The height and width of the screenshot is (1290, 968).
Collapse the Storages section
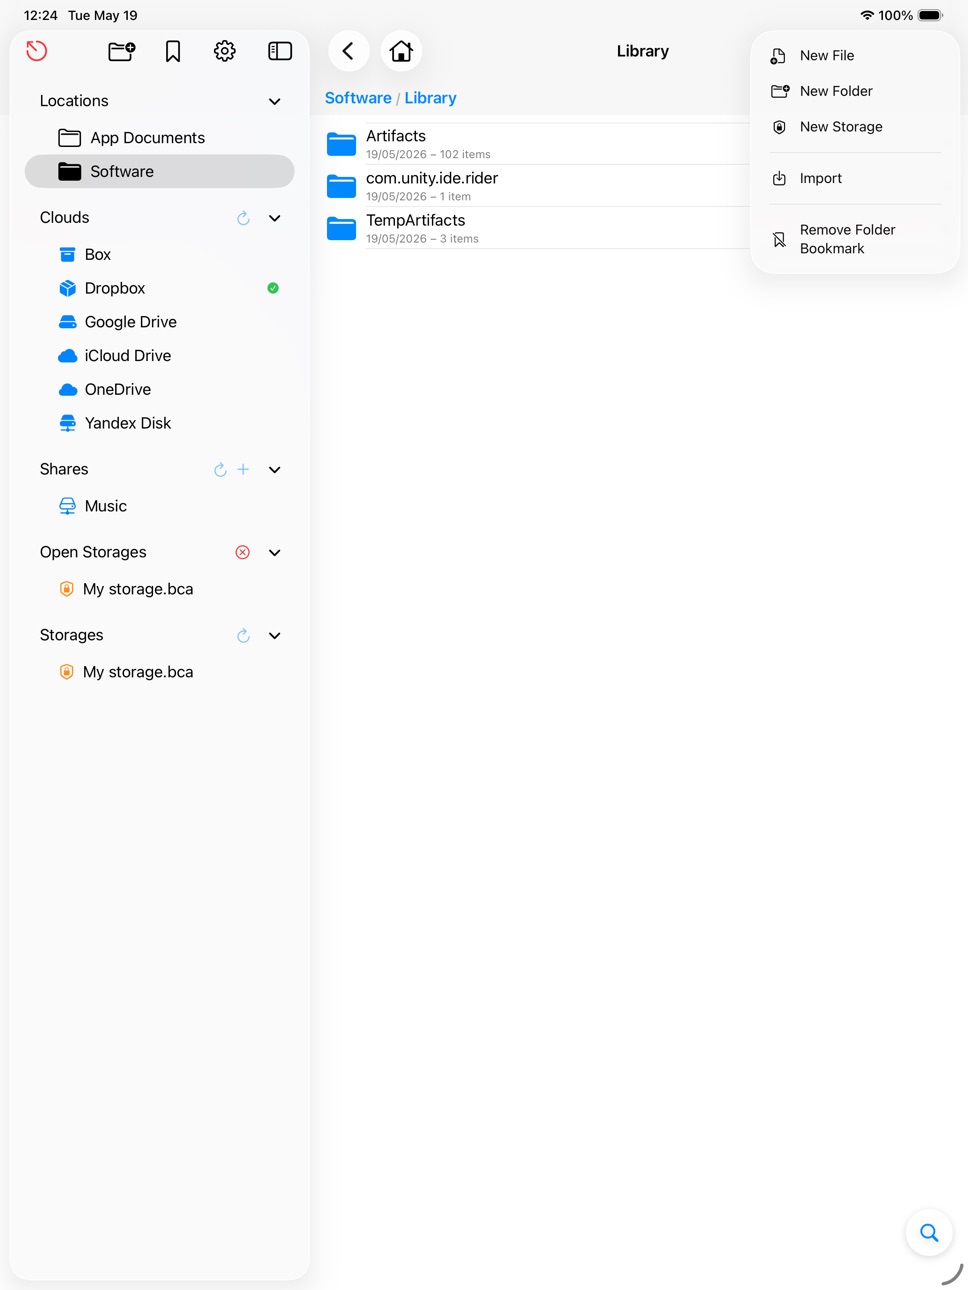click(275, 636)
